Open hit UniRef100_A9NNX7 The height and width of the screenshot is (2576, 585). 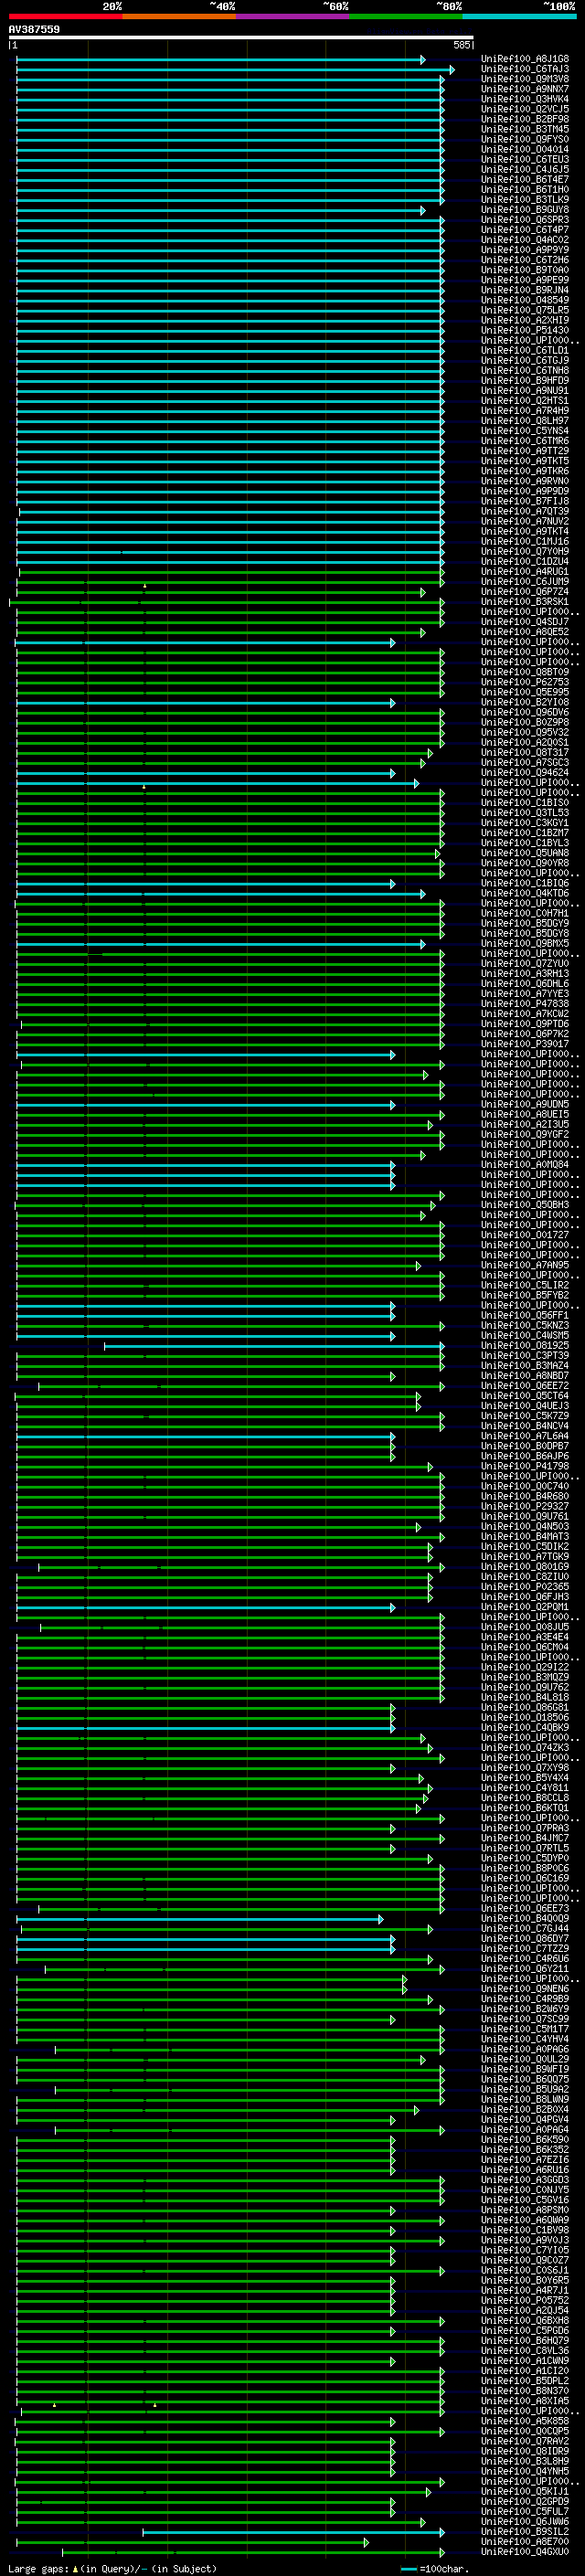(525, 89)
